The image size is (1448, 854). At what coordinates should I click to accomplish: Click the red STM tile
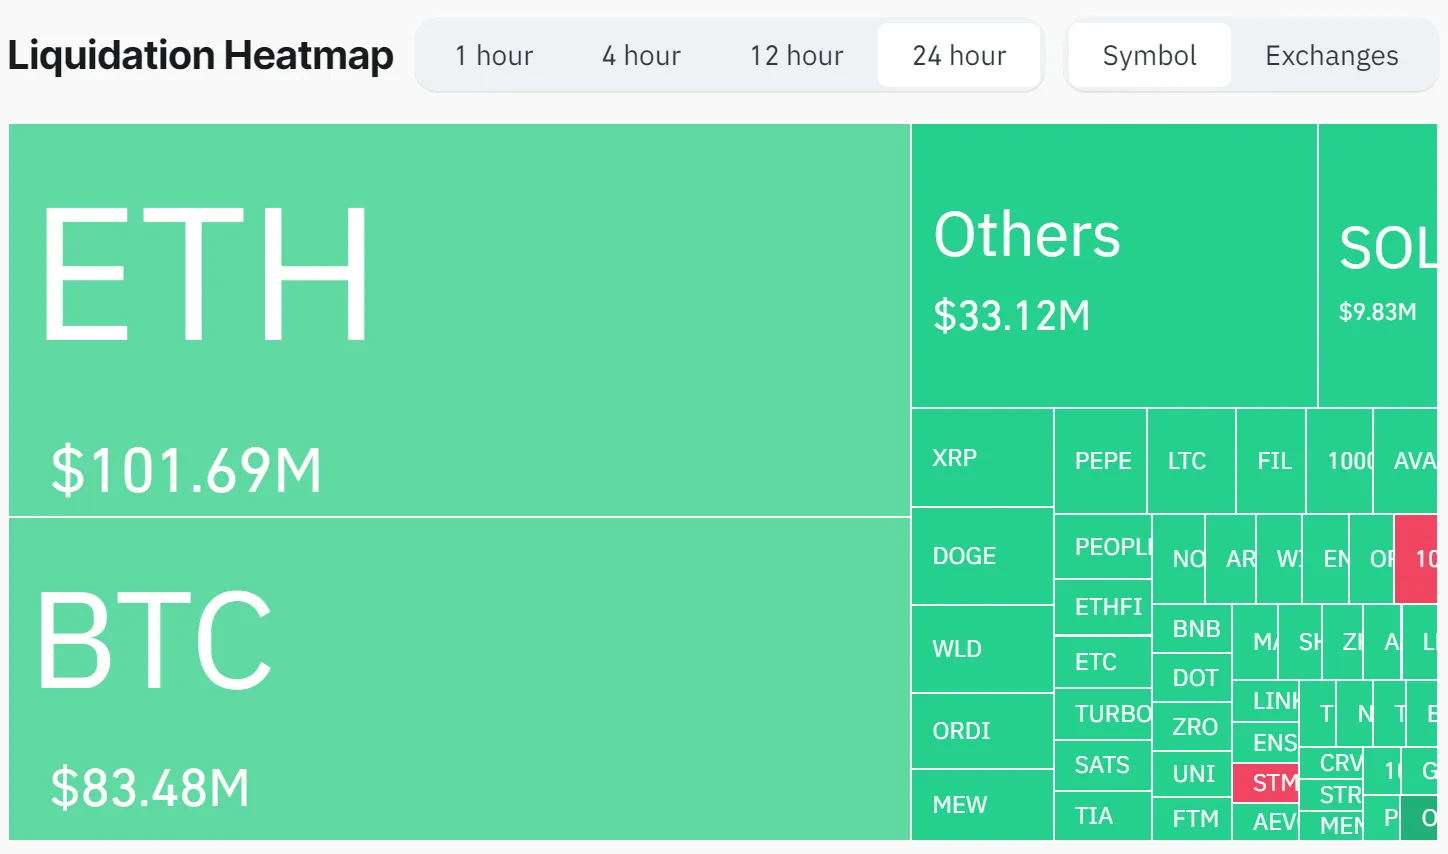click(1265, 783)
